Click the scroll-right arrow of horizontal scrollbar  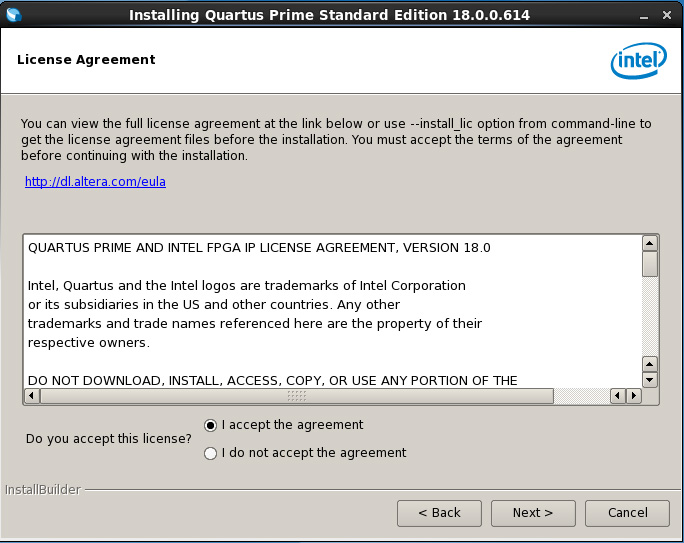[634, 396]
